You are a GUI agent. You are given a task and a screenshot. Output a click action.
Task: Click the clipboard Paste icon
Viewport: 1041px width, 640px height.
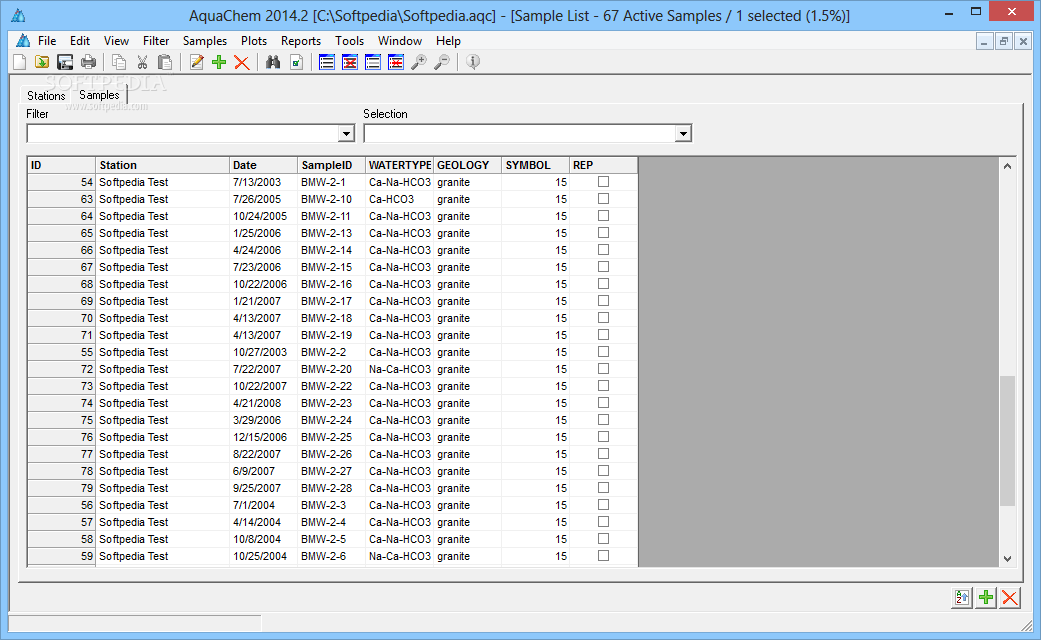coord(165,62)
